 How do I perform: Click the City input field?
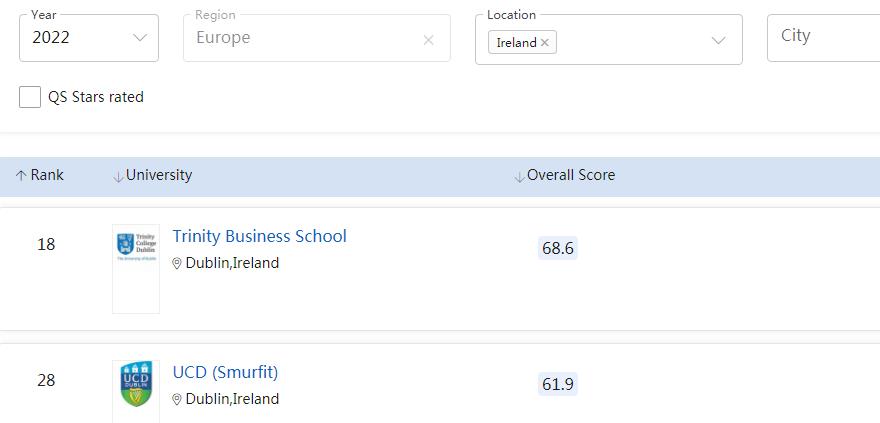(x=822, y=36)
